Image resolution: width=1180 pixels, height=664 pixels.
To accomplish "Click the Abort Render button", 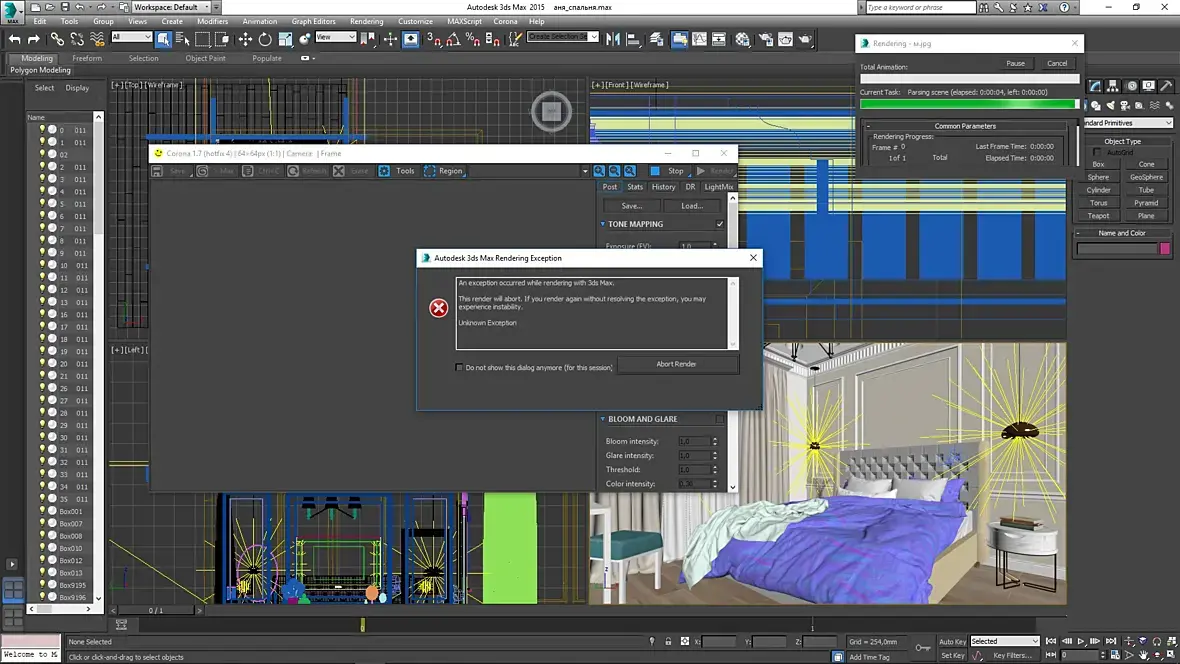I will tap(677, 364).
